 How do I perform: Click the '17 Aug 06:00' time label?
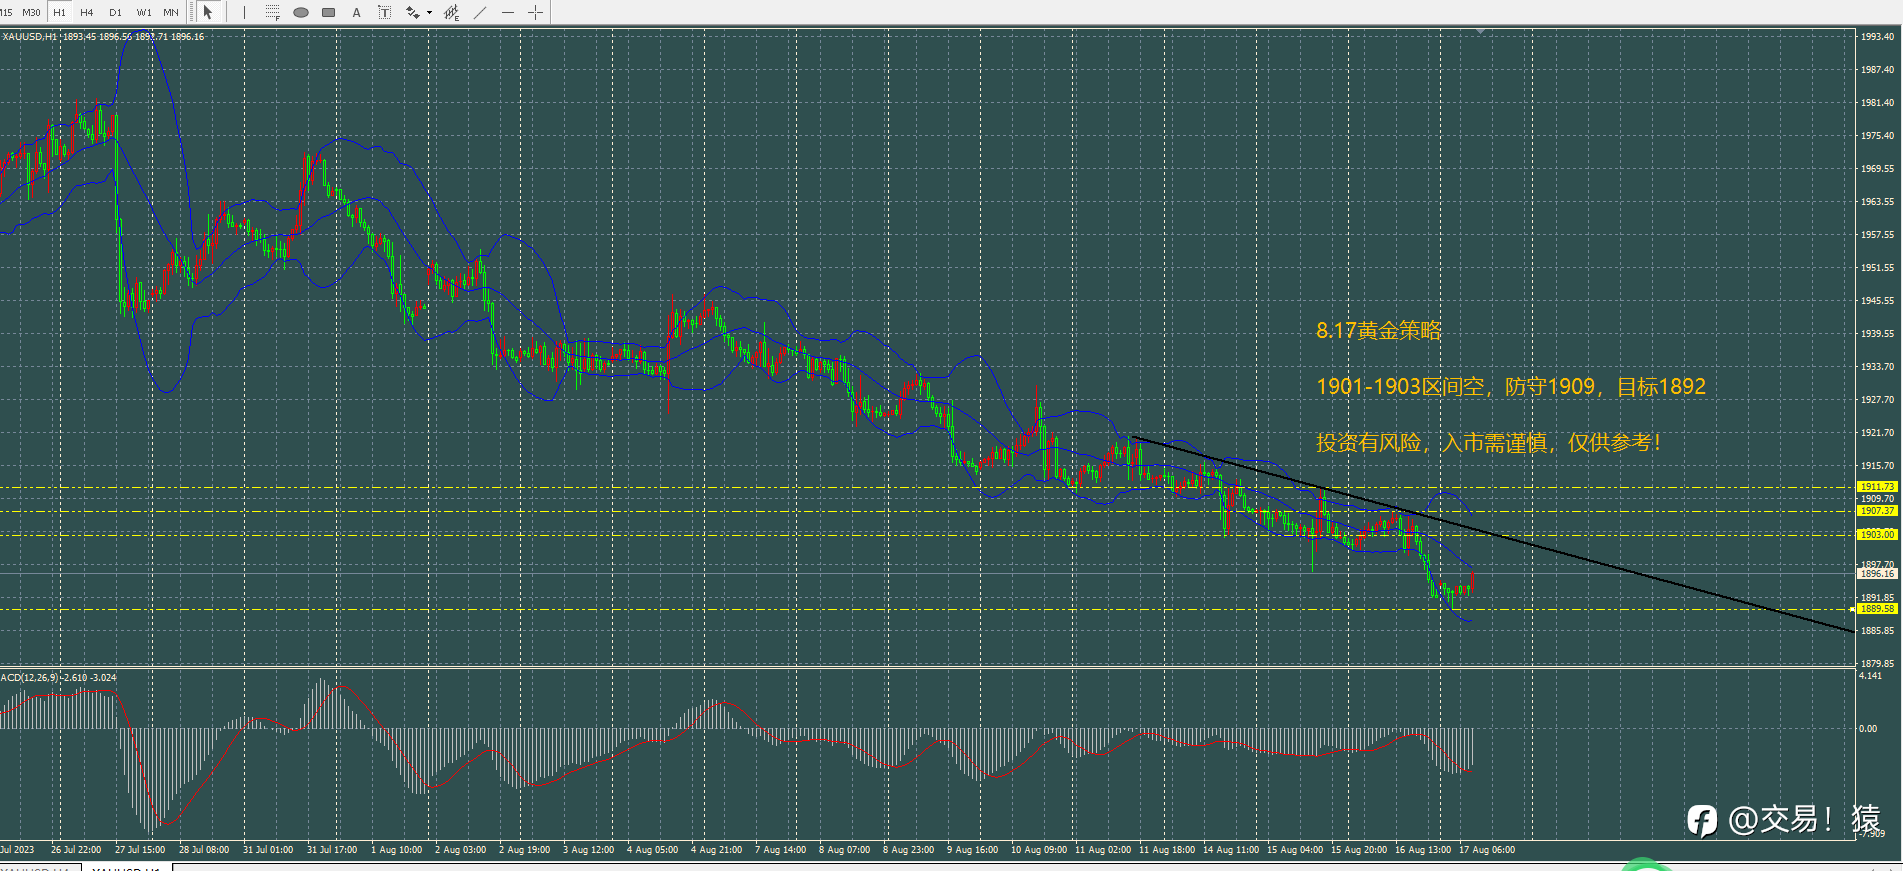(1487, 850)
